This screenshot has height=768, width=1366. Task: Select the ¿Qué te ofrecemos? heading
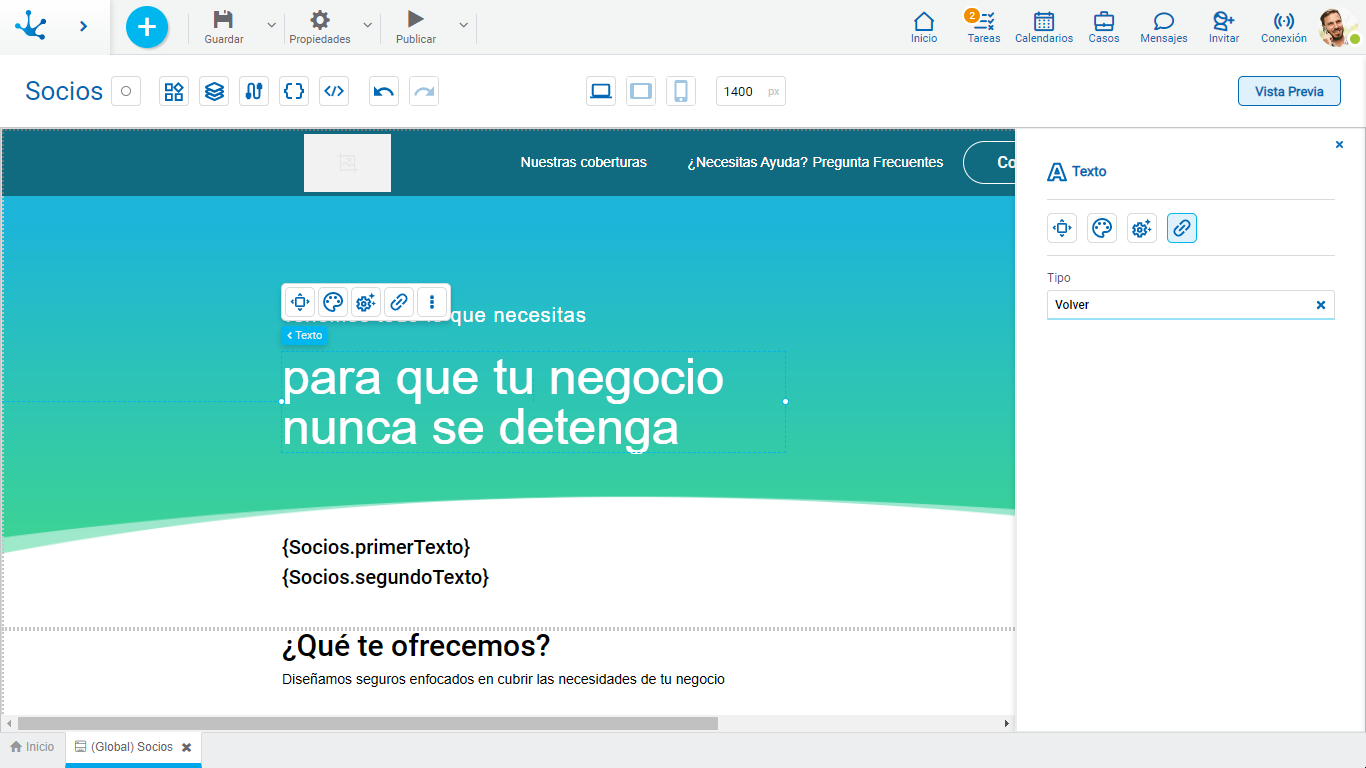[416, 646]
